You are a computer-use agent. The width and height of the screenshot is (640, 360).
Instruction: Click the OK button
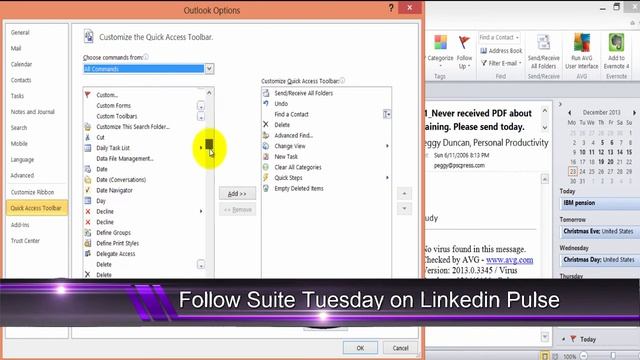[x=360, y=348]
